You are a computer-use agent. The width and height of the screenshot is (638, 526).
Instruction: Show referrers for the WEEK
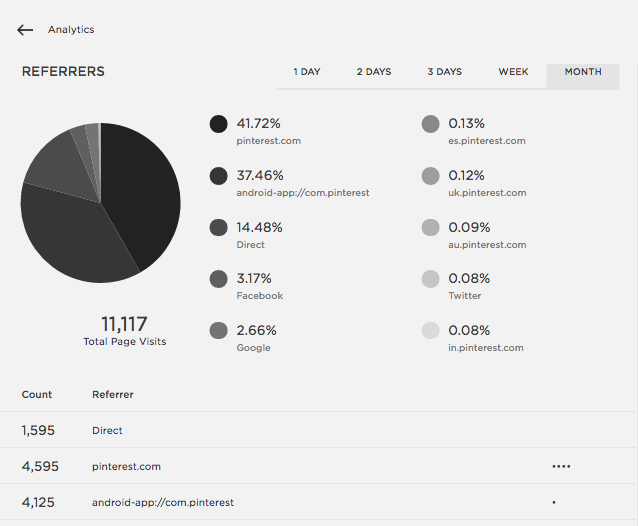click(513, 72)
